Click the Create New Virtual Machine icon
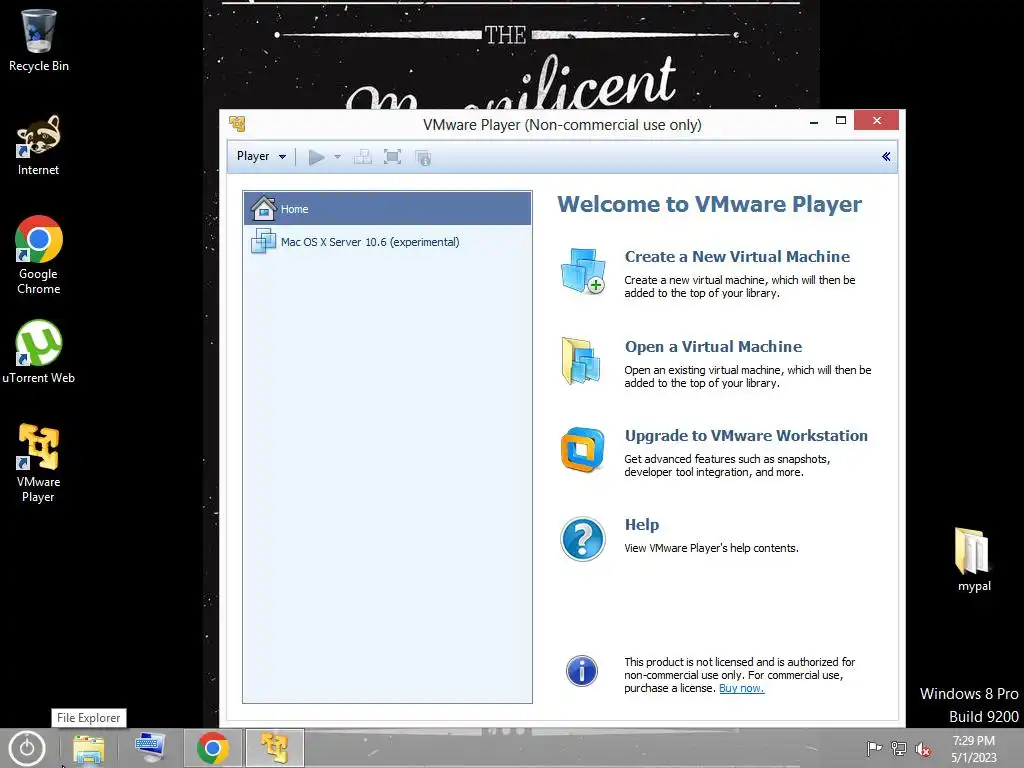This screenshot has height=768, width=1024. tap(583, 271)
